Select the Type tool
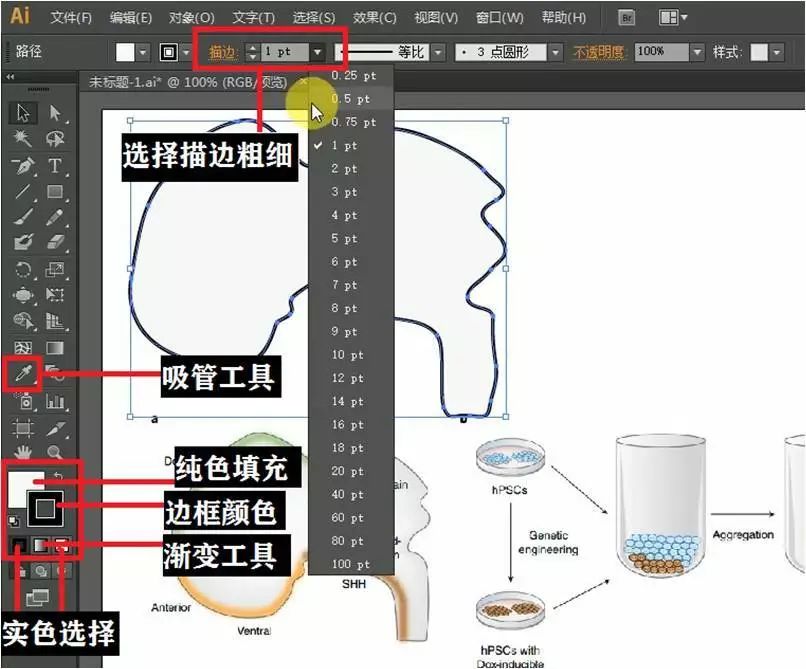 pyautogui.click(x=55, y=165)
